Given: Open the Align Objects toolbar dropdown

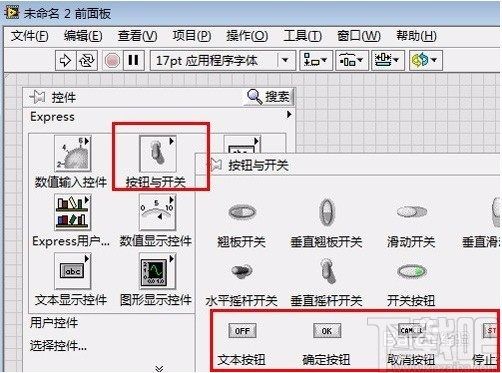Looking at the screenshot, I should coord(315,61).
